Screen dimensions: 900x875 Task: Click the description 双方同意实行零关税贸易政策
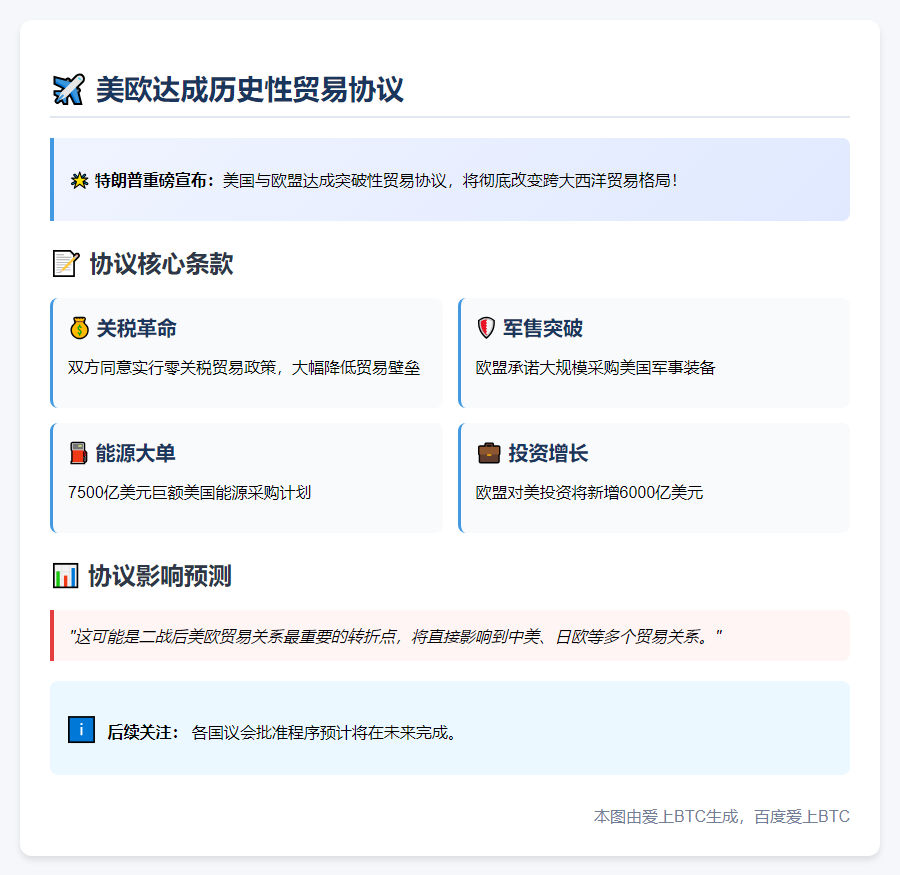244,367
